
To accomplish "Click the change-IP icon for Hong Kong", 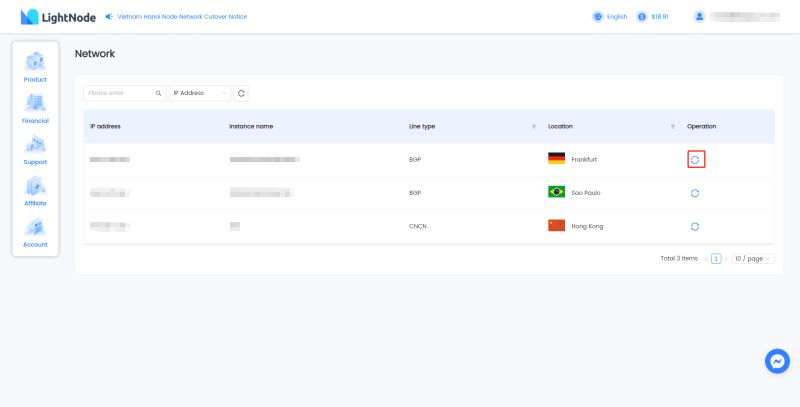I will pyautogui.click(x=695, y=226).
